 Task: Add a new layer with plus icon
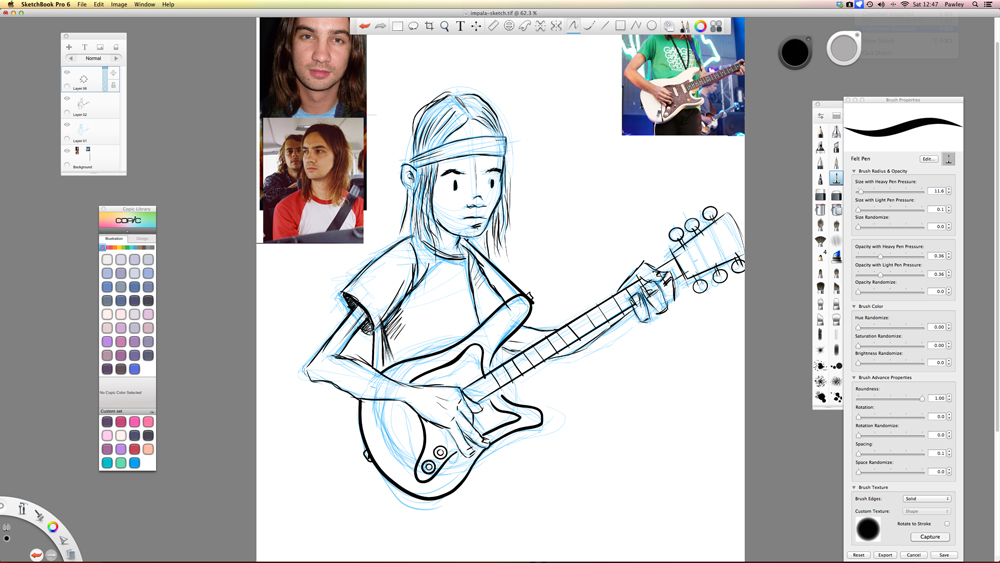(x=69, y=47)
